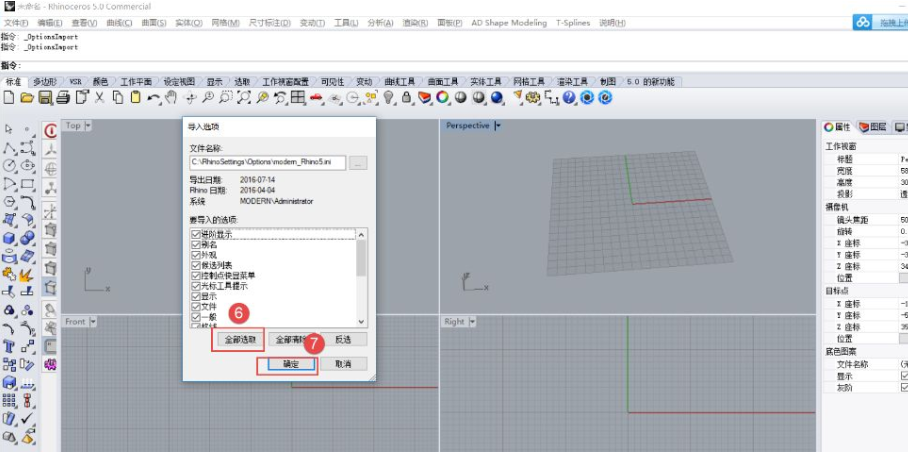Click the blue render sphere icon

[x=497, y=97]
